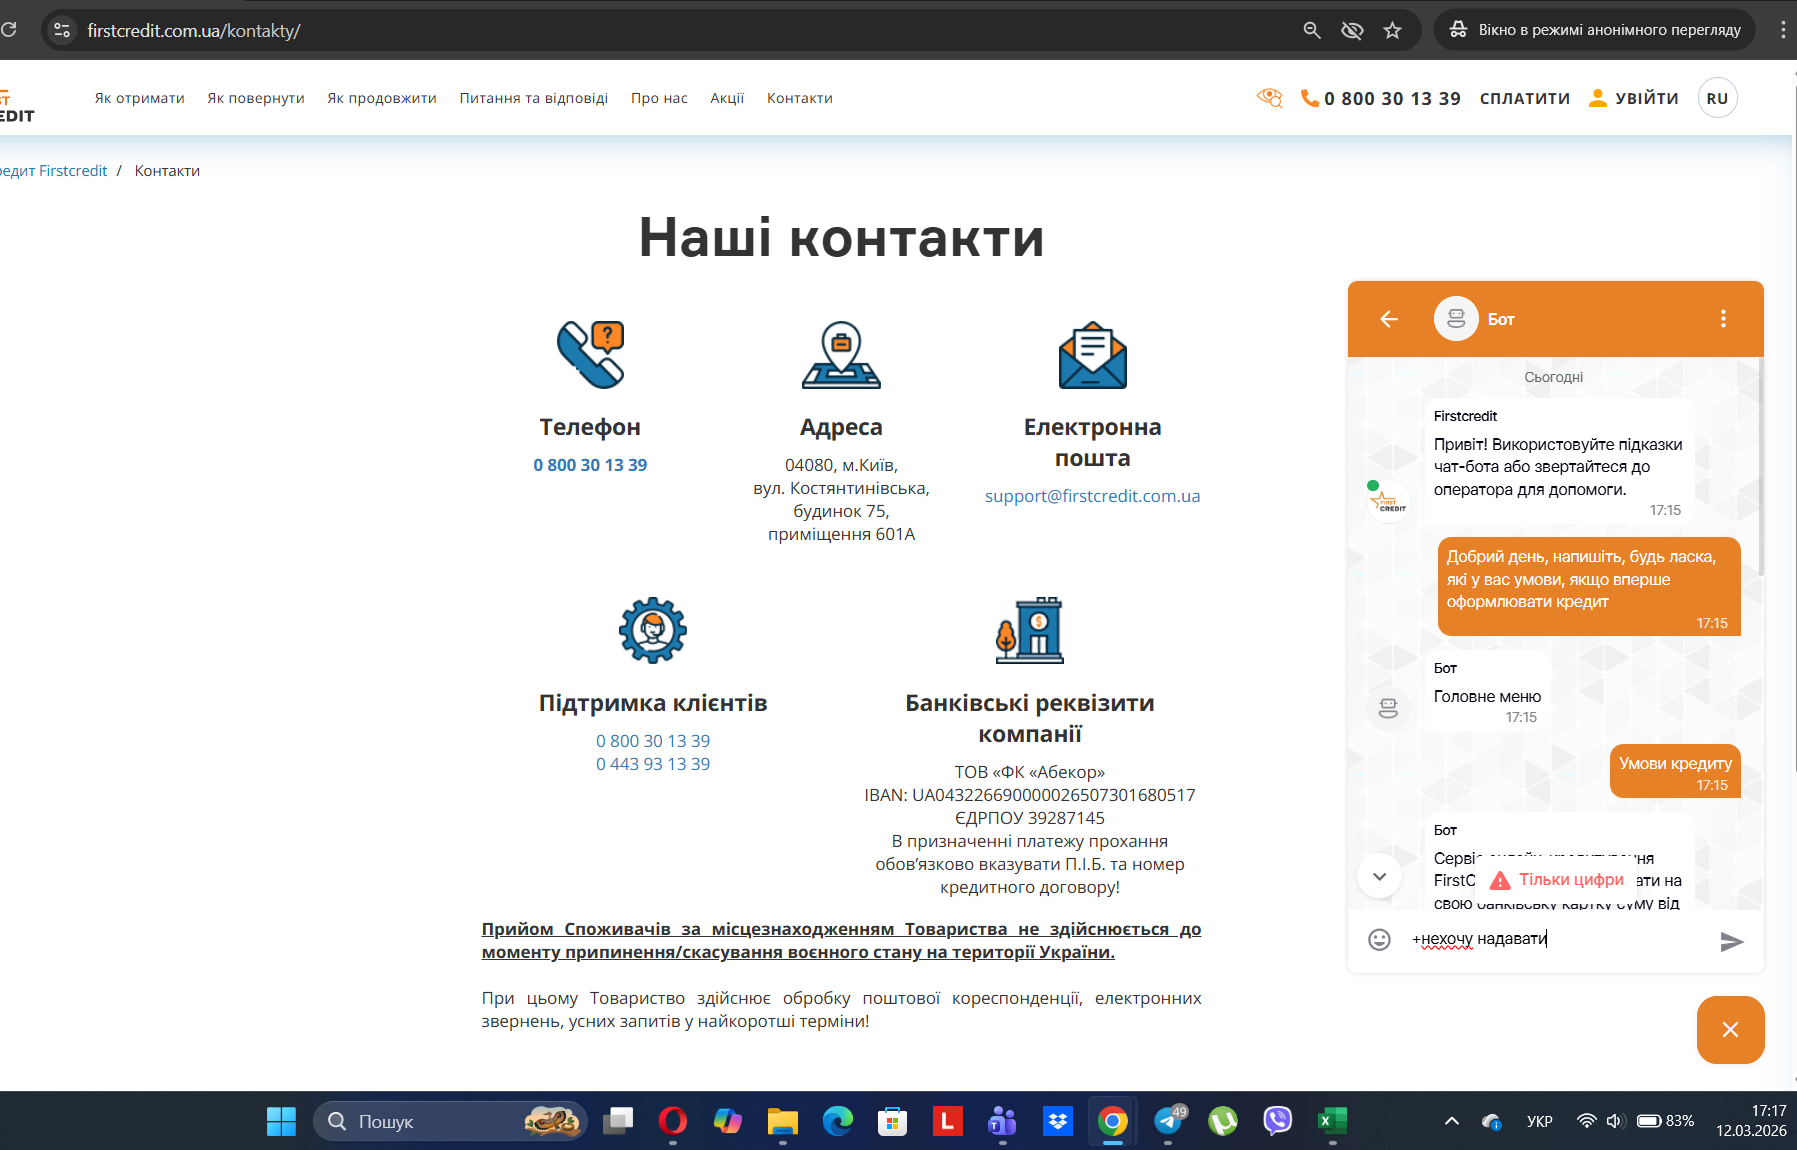Go to "Питання та відповіді" page
The image size is (1797, 1150).
pyautogui.click(x=534, y=98)
